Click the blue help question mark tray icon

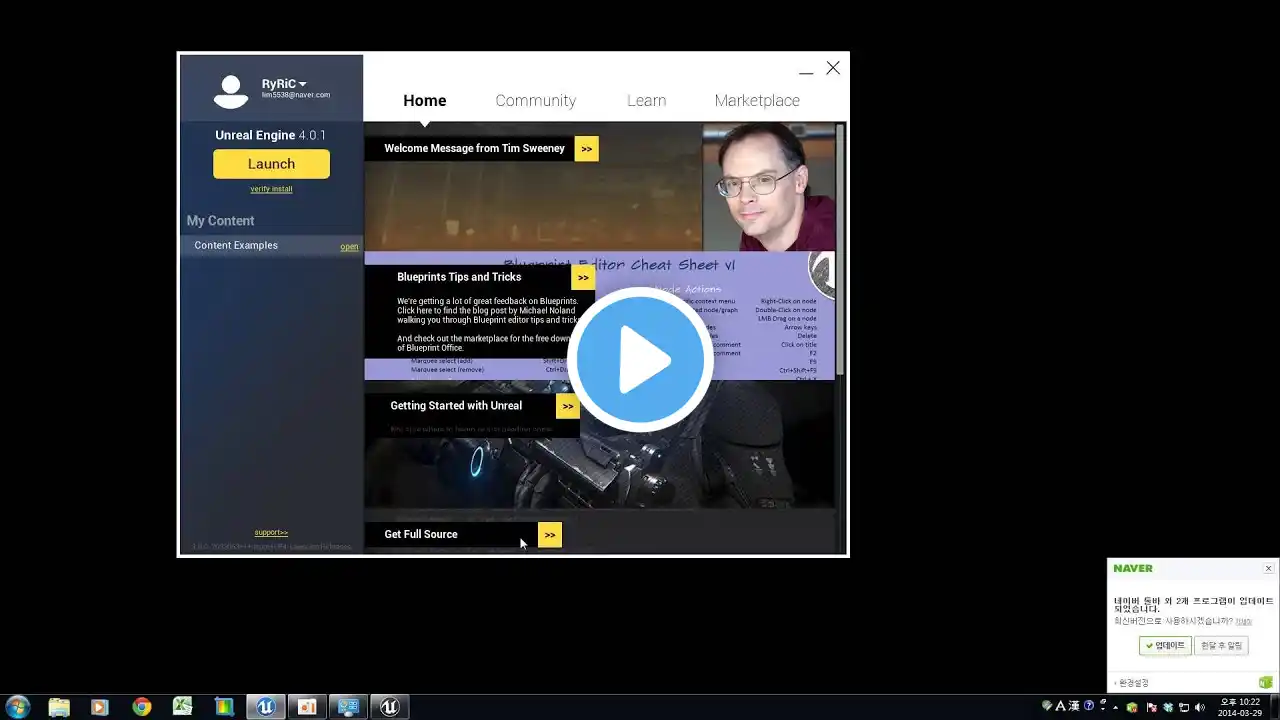click(x=1089, y=706)
